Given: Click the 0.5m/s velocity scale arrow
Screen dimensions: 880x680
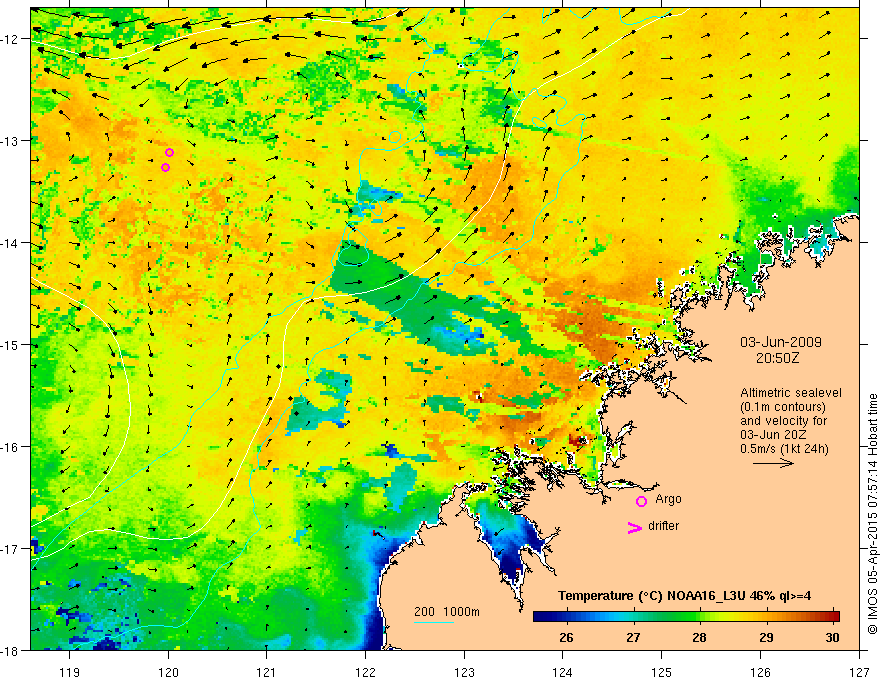Looking at the screenshot, I should coord(773,463).
